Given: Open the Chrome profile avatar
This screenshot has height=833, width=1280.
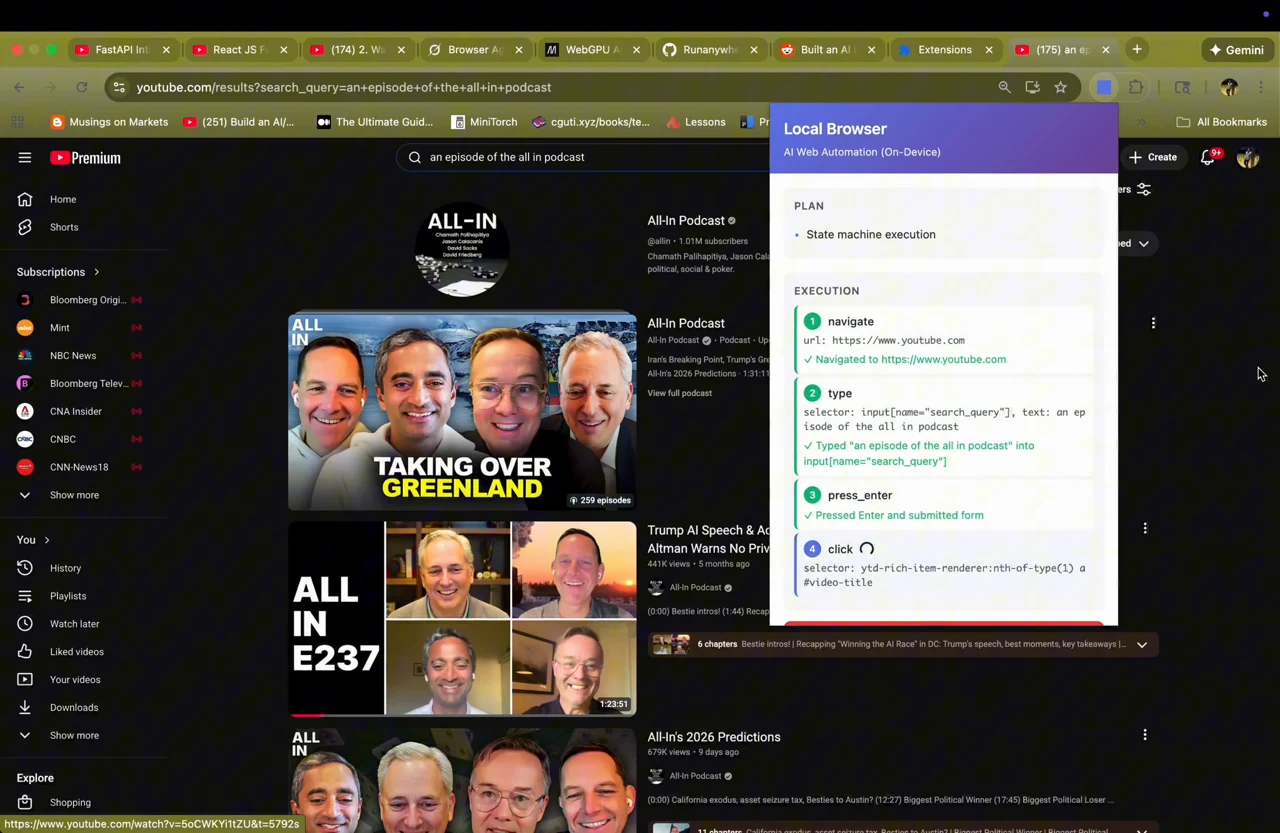Looking at the screenshot, I should pyautogui.click(x=1229, y=87).
